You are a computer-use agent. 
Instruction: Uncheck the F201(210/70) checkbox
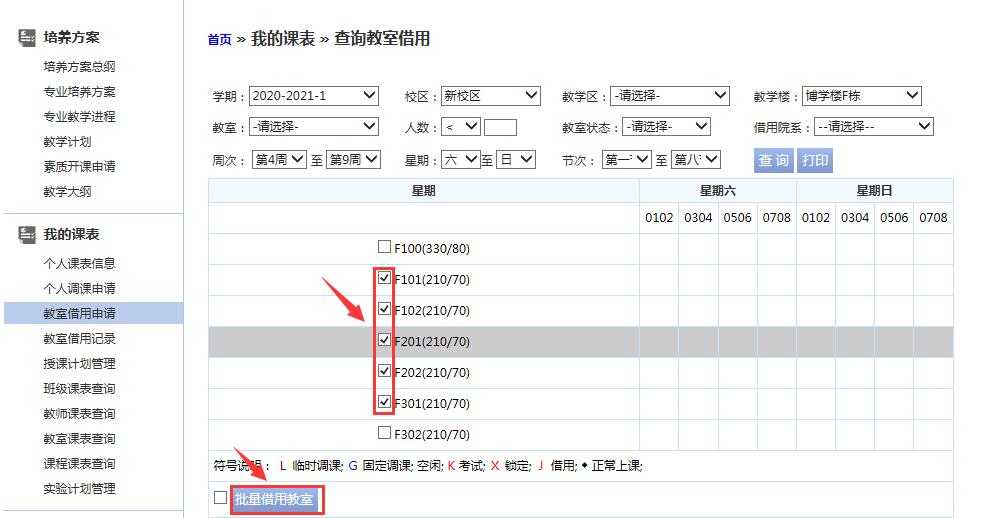click(385, 341)
